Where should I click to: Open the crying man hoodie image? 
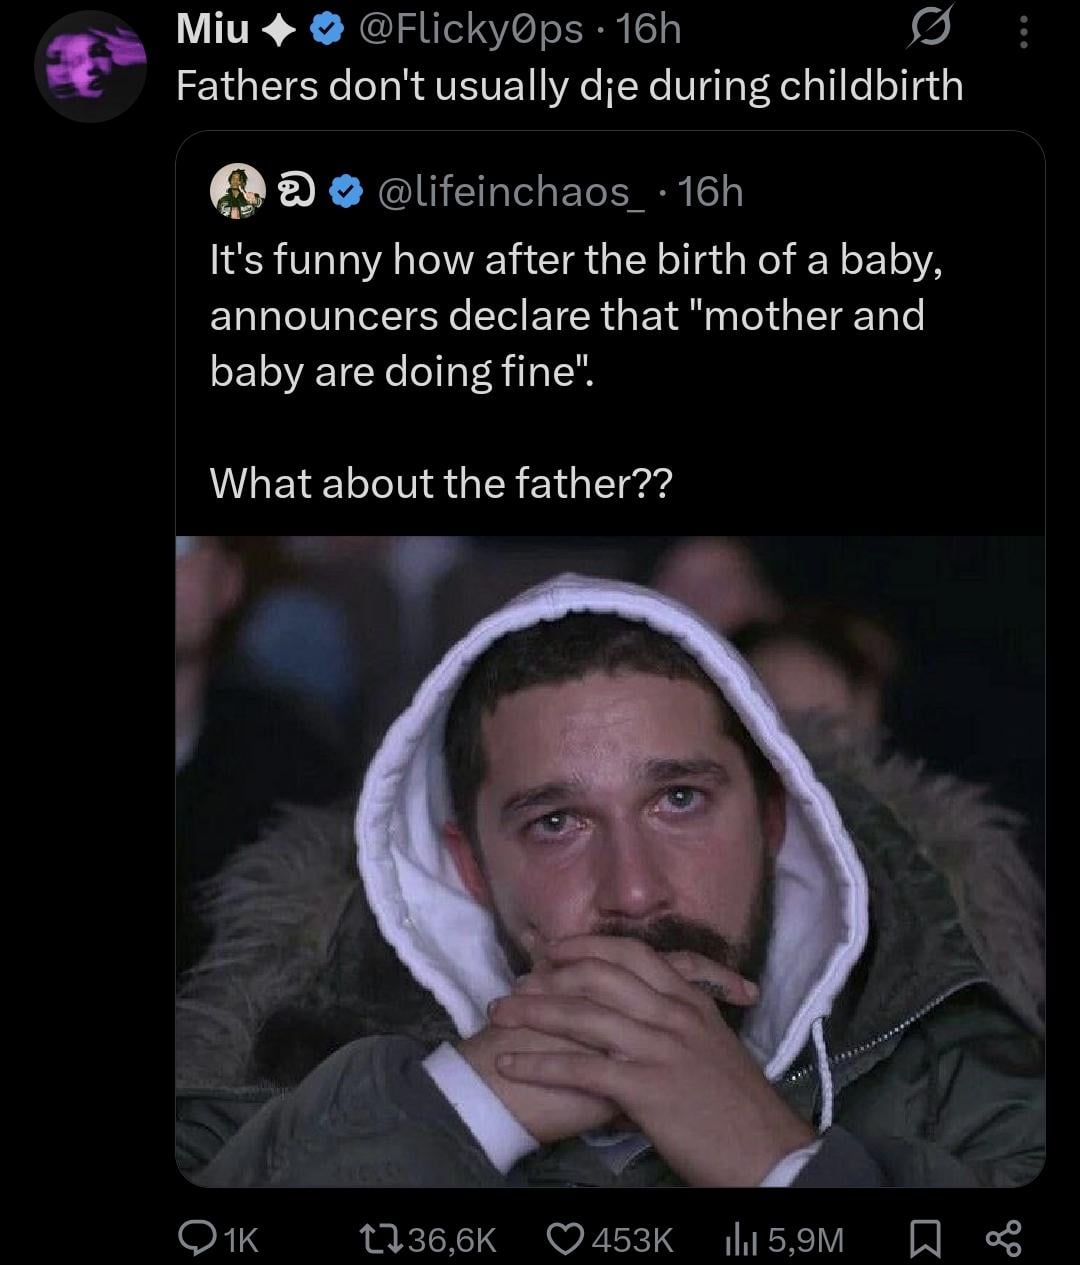point(610,860)
